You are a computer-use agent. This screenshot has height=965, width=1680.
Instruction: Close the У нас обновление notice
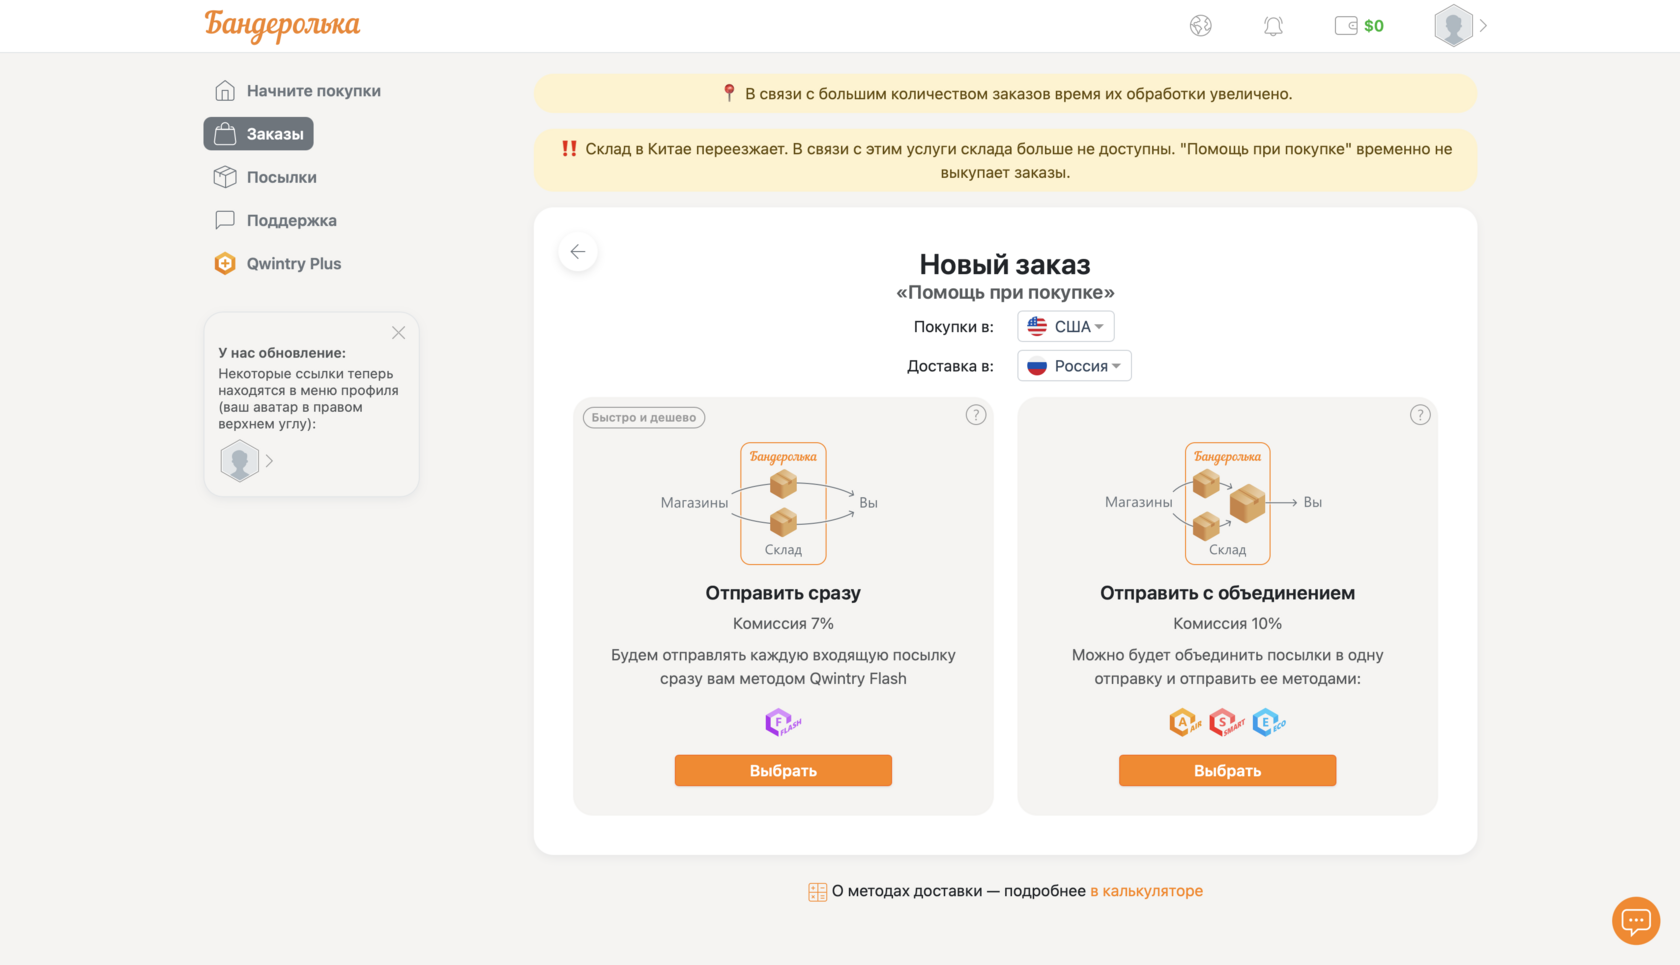click(398, 333)
